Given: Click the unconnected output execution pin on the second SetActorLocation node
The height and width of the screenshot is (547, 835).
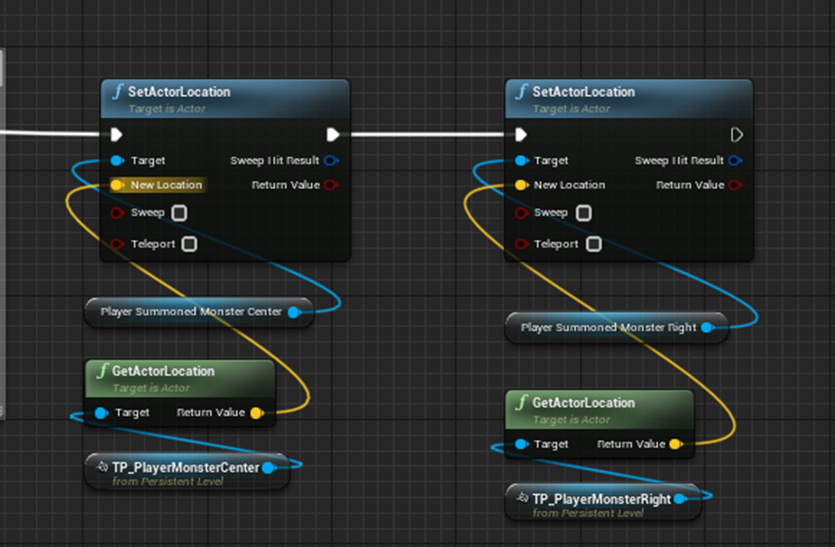Looking at the screenshot, I should click(x=736, y=135).
